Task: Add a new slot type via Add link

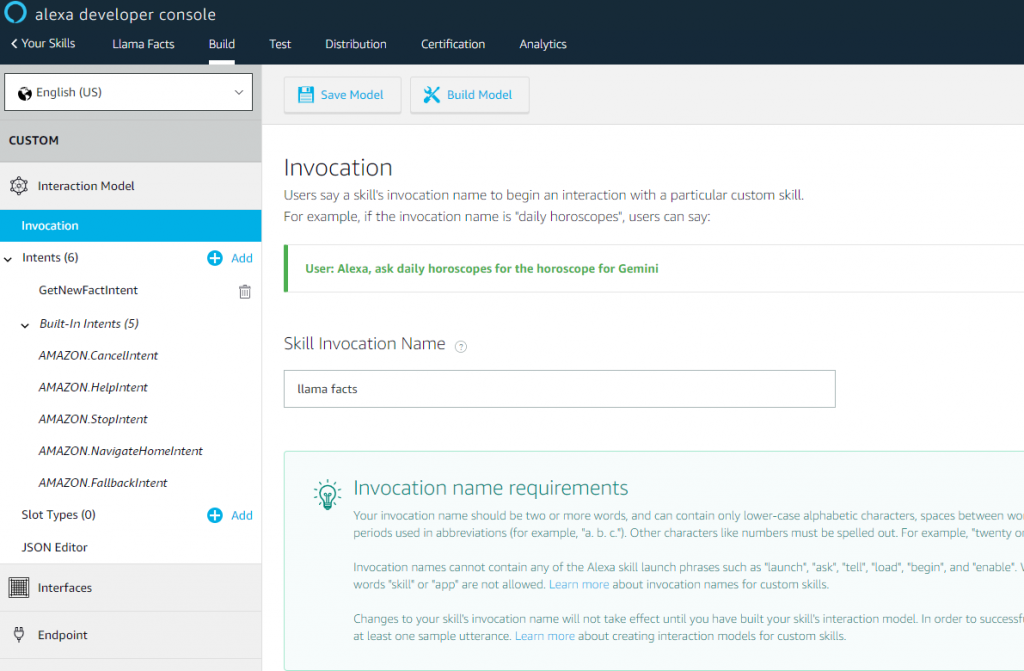Action: pos(242,516)
